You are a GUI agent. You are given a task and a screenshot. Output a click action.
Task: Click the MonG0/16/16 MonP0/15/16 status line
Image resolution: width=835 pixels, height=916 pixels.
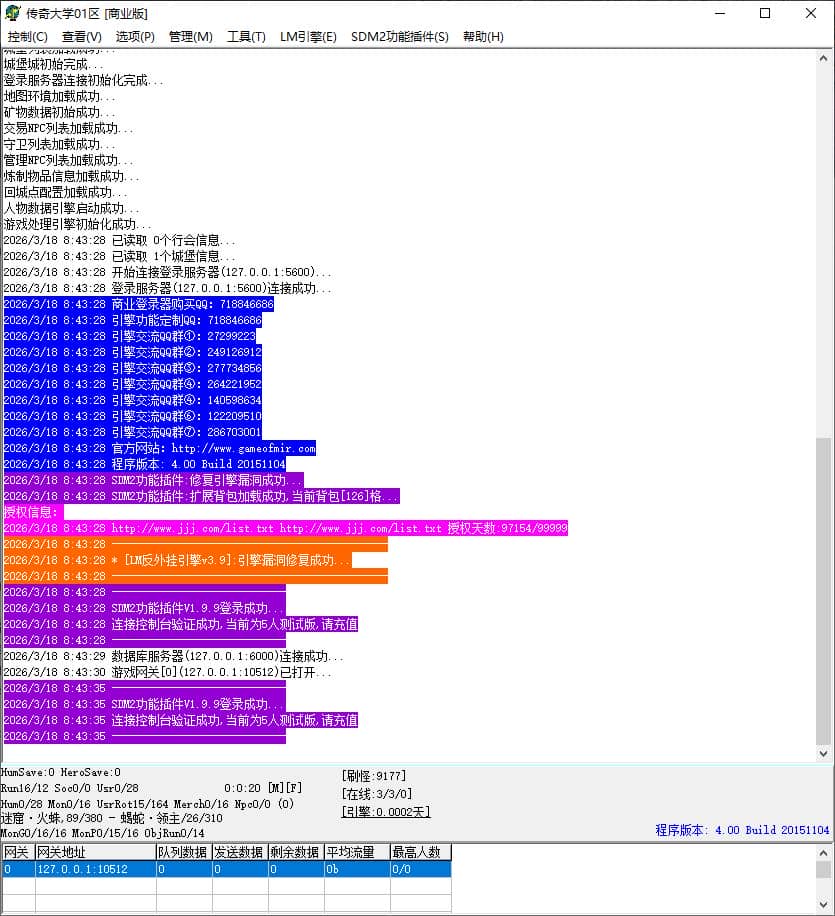[x=102, y=833]
